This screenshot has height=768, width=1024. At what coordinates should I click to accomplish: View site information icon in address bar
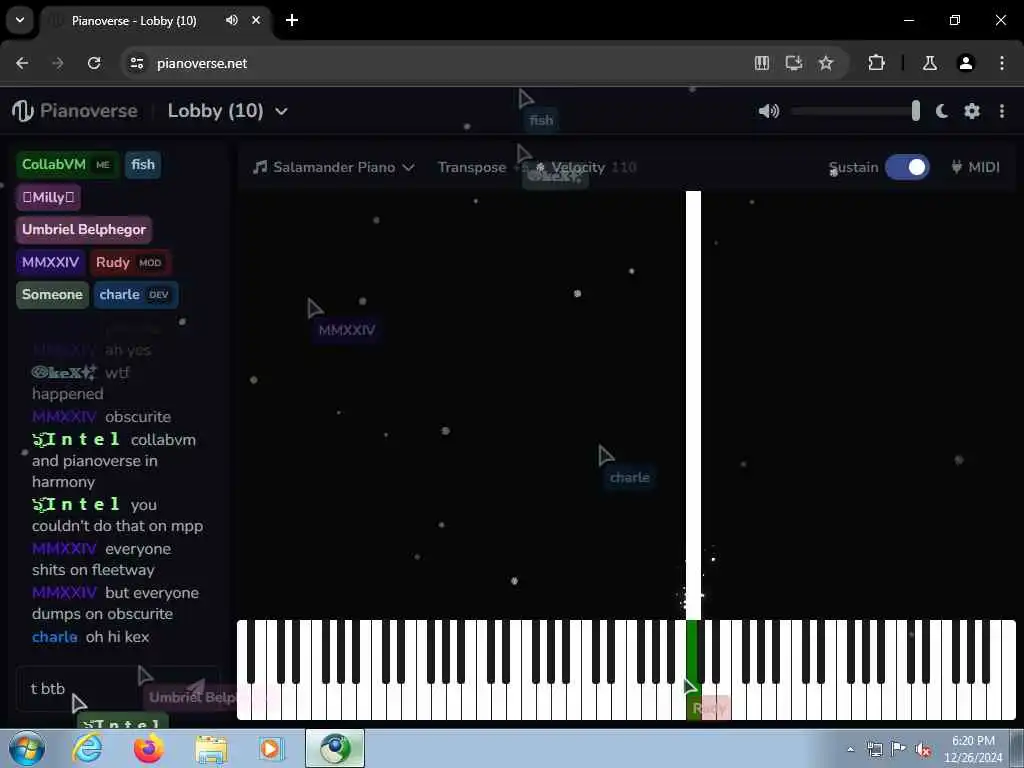click(136, 63)
